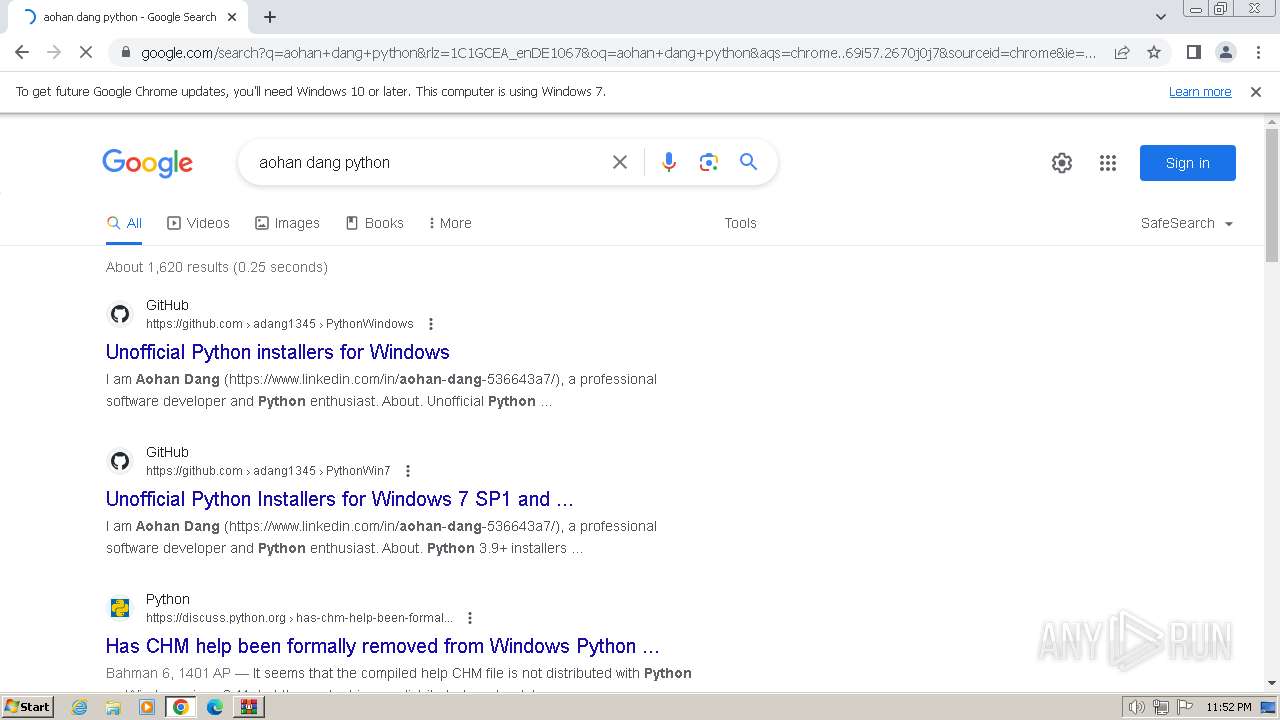Click the page vertical scrollbar thumb
This screenshot has height=720, width=1280.
click(x=1272, y=195)
